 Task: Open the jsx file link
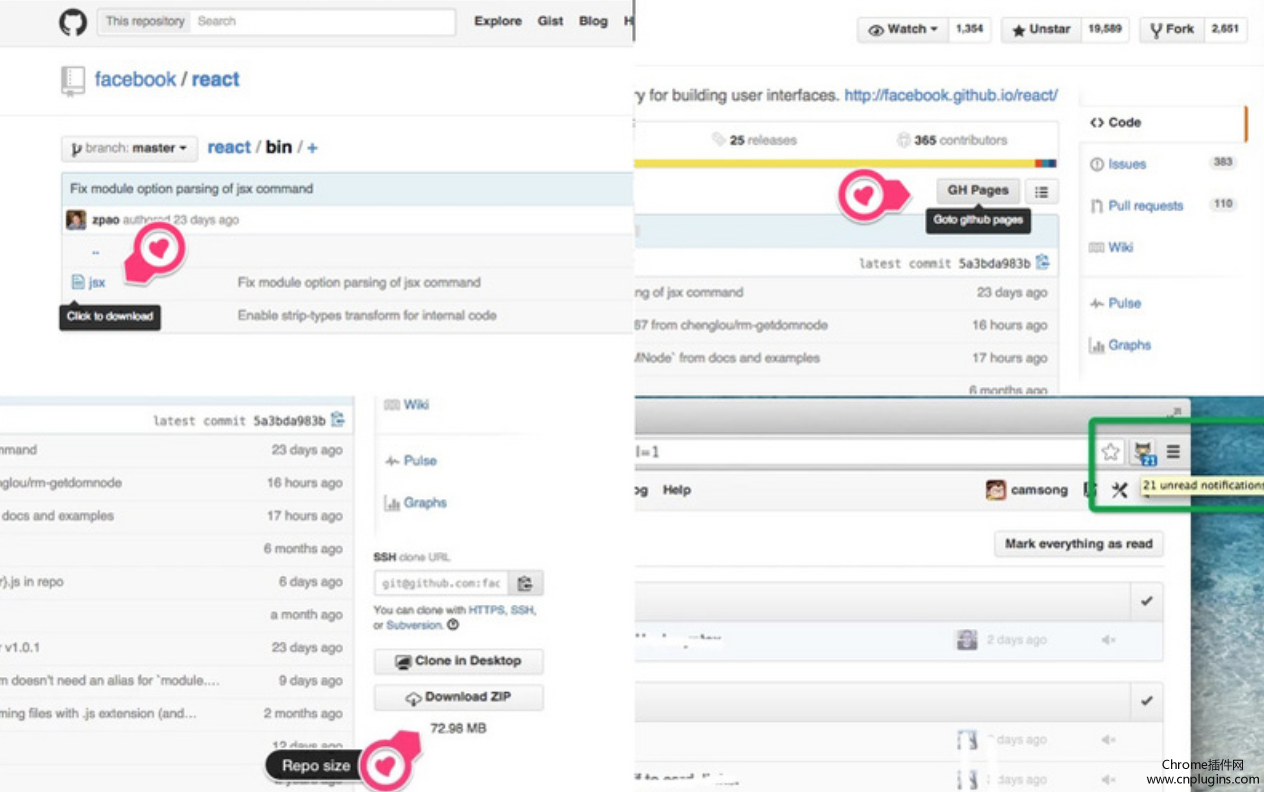(97, 283)
